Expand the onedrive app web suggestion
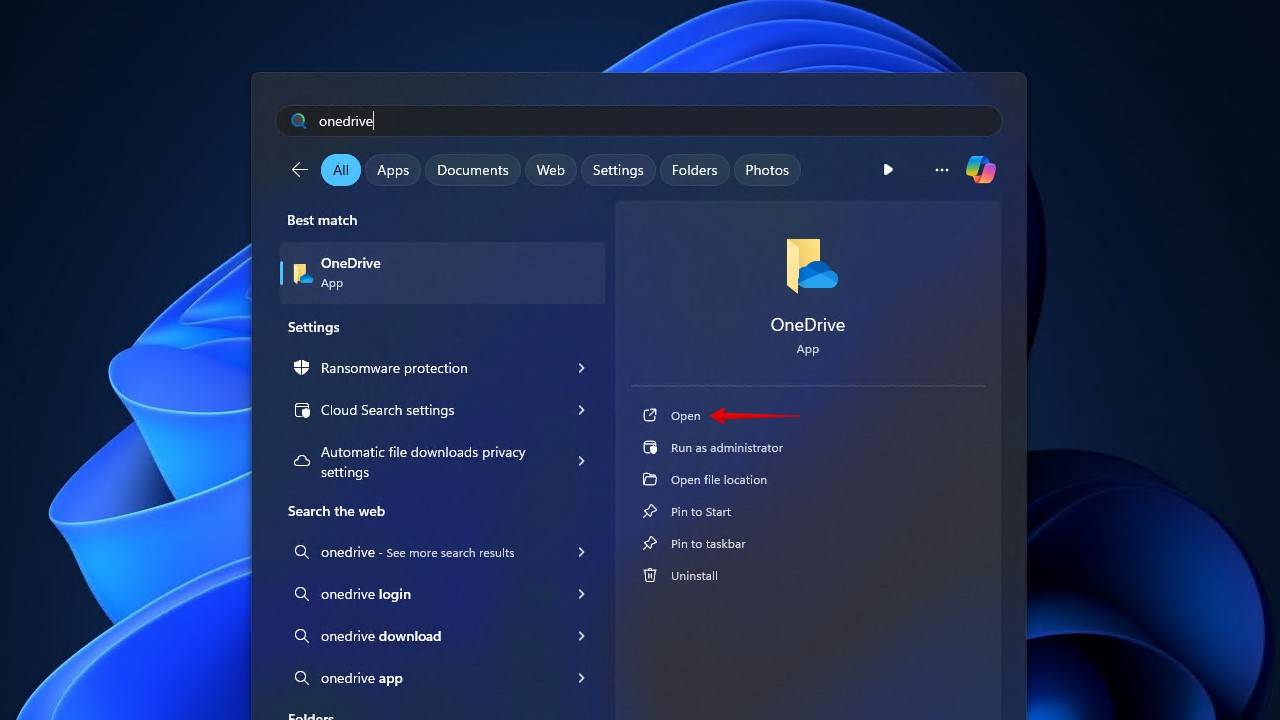 (x=360, y=678)
